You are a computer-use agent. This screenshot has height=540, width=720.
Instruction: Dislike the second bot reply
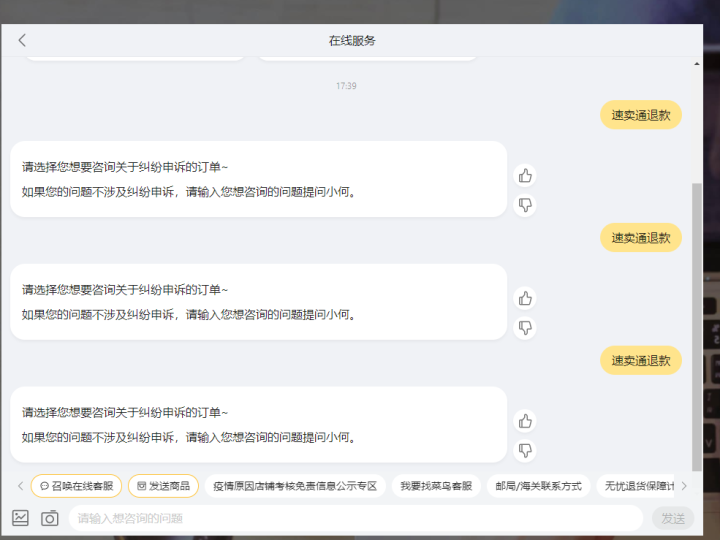click(x=525, y=327)
